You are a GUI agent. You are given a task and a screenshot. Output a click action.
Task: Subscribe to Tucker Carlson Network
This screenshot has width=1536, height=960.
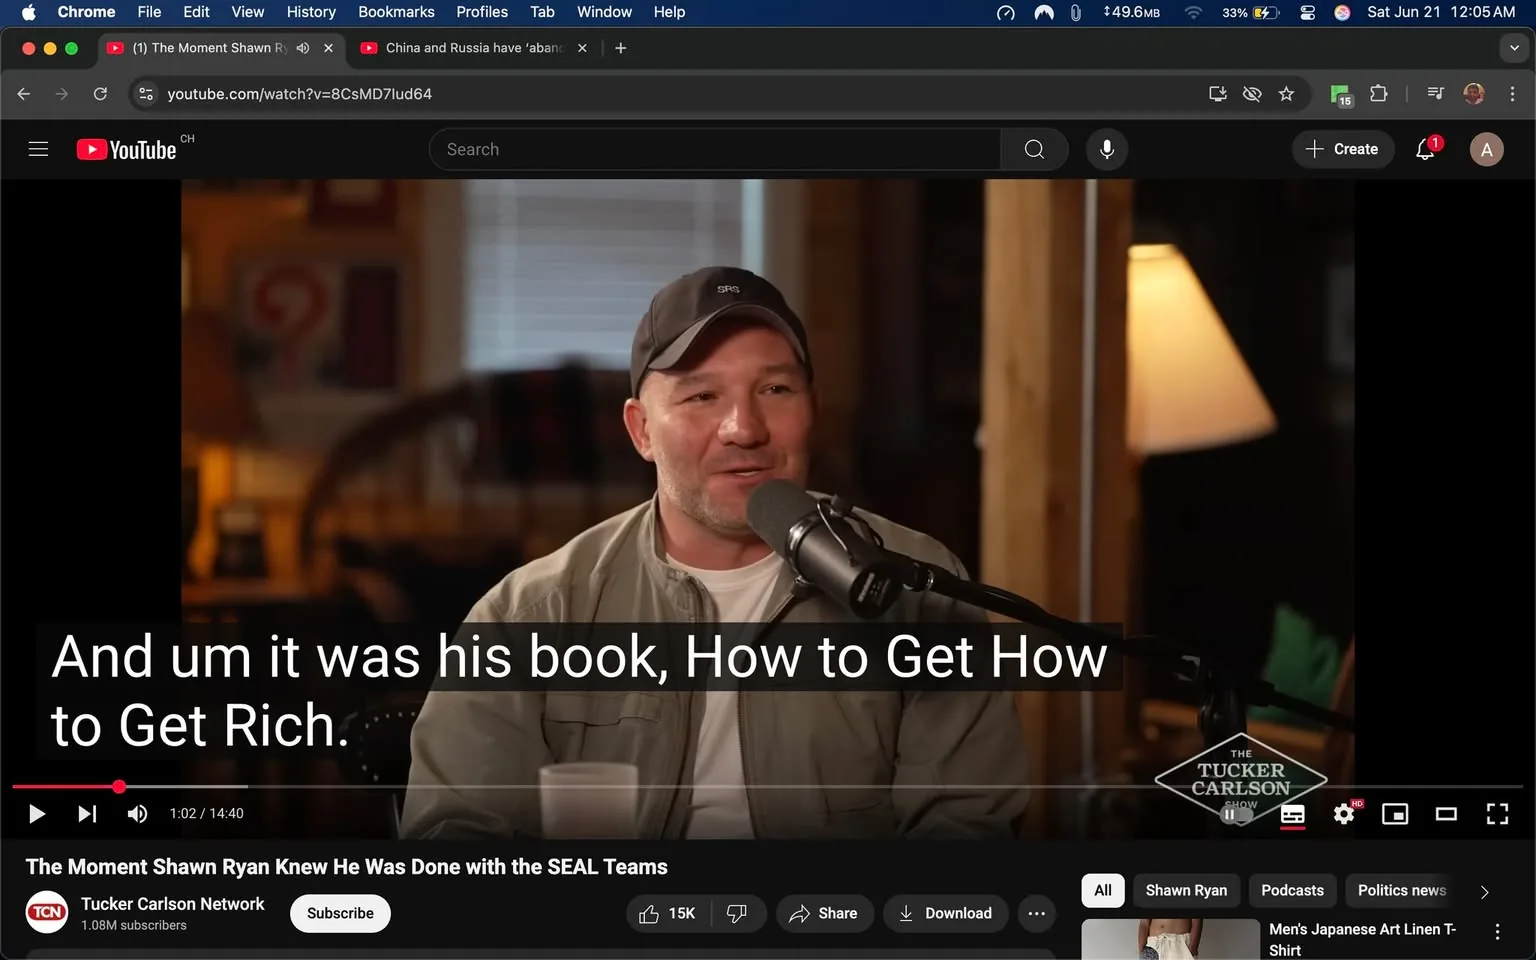(340, 913)
